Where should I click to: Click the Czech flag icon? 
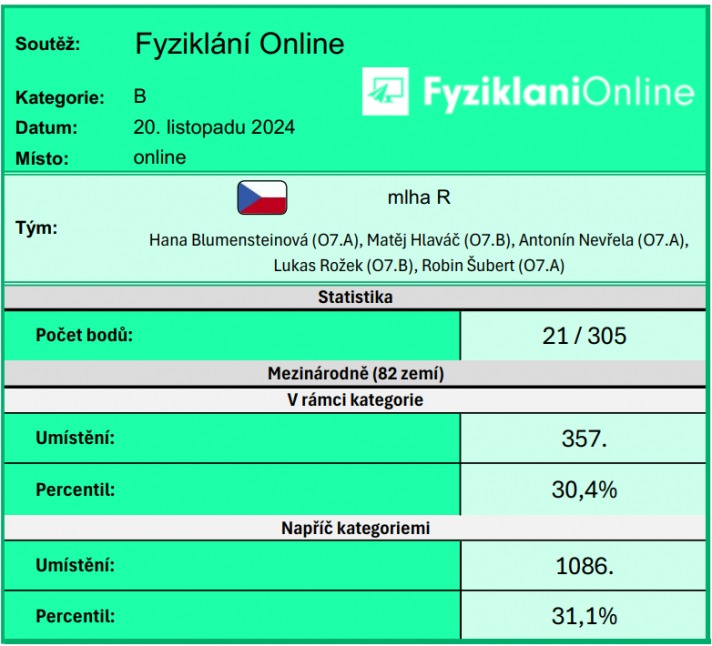click(x=262, y=197)
